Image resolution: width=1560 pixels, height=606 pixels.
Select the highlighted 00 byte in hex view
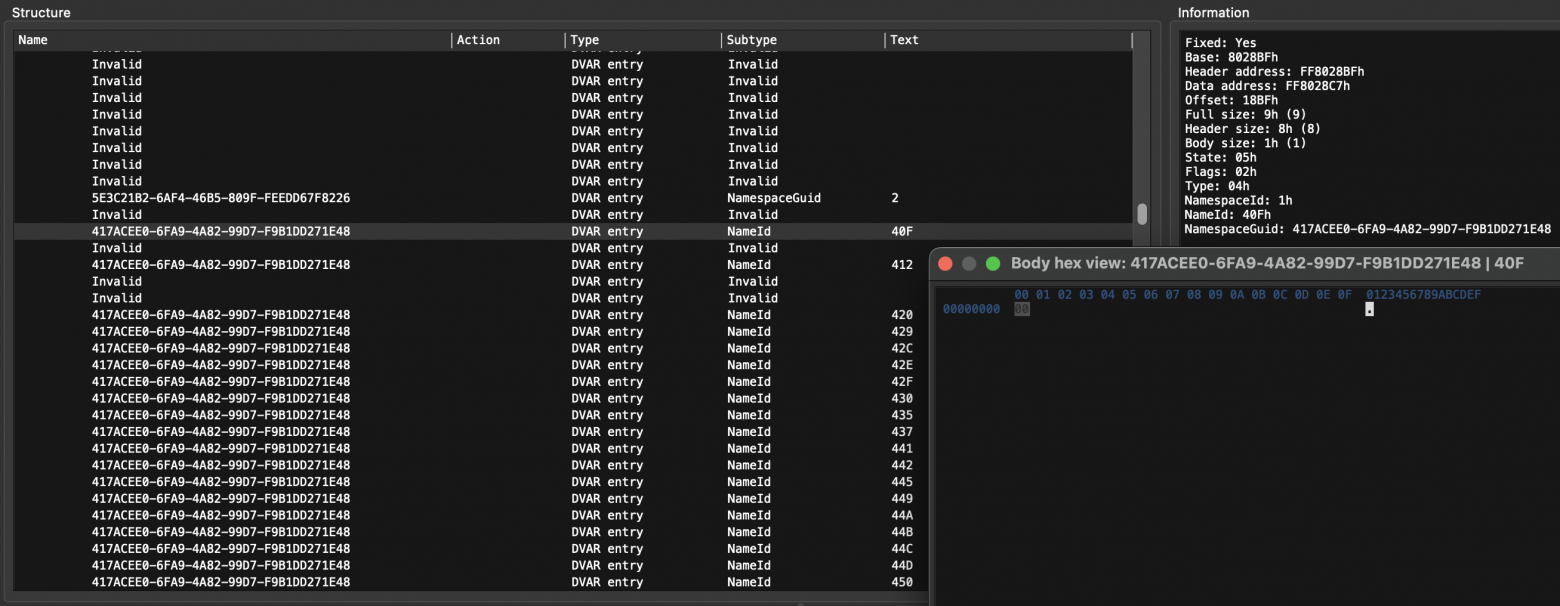[1021, 310]
